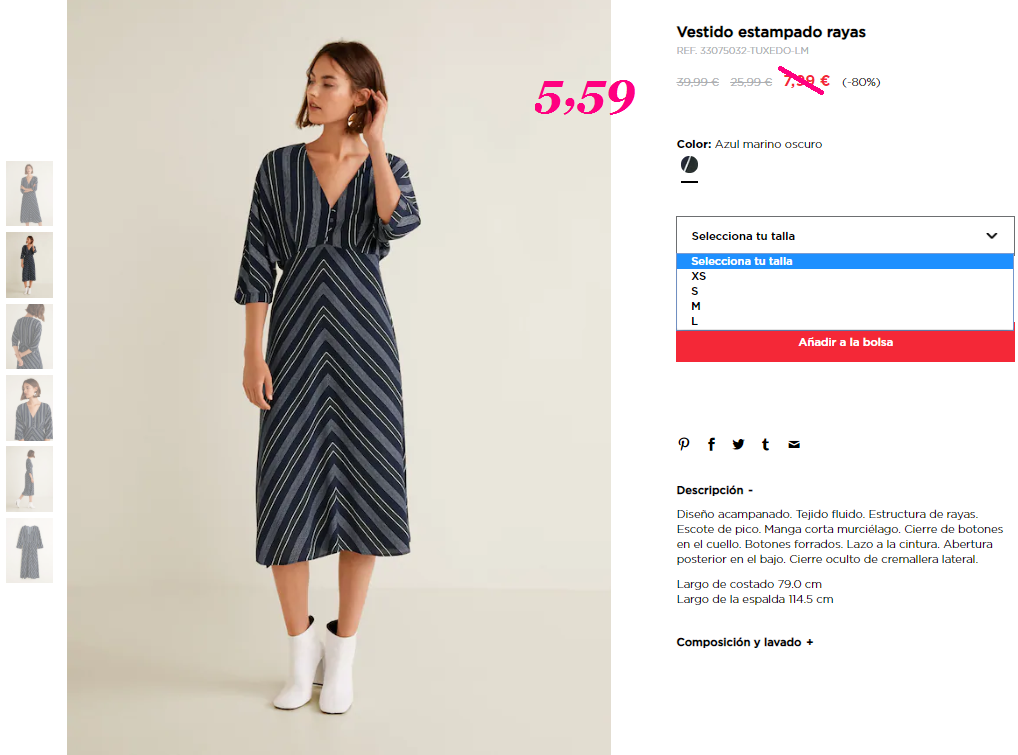Click the Twitter share icon
Screen dimensions: 1018x755
(738, 445)
